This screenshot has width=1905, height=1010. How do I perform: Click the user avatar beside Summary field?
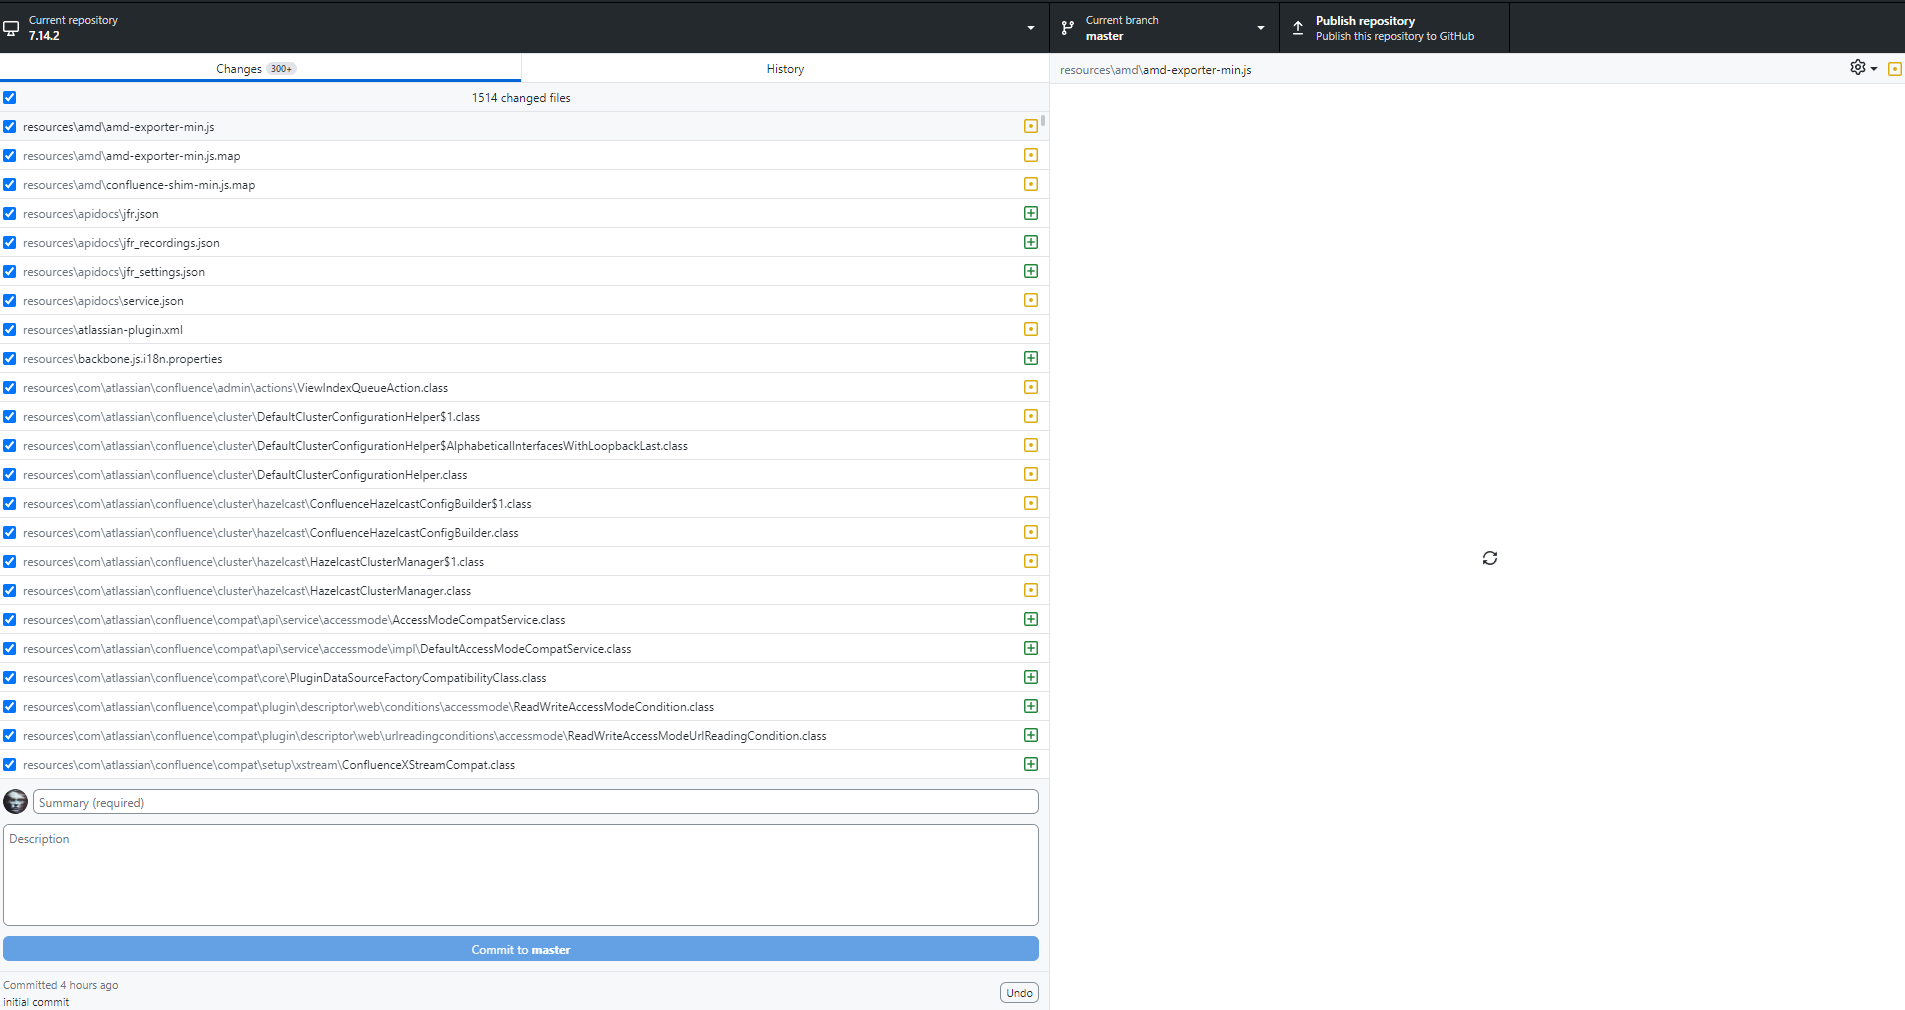[x=16, y=802]
